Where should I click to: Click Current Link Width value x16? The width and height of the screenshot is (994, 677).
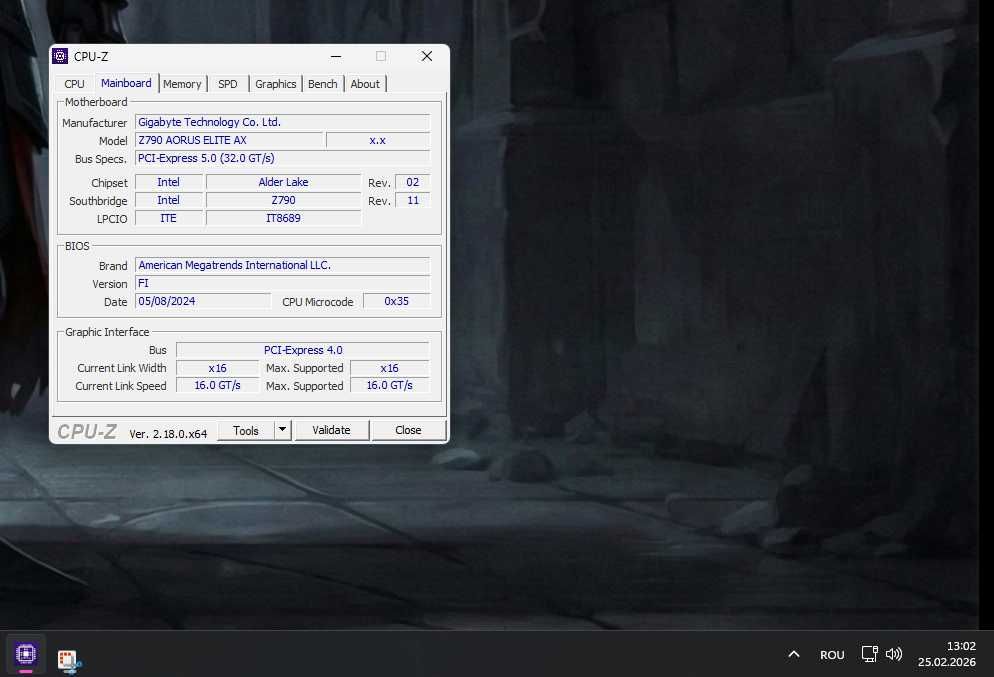pyautogui.click(x=217, y=368)
